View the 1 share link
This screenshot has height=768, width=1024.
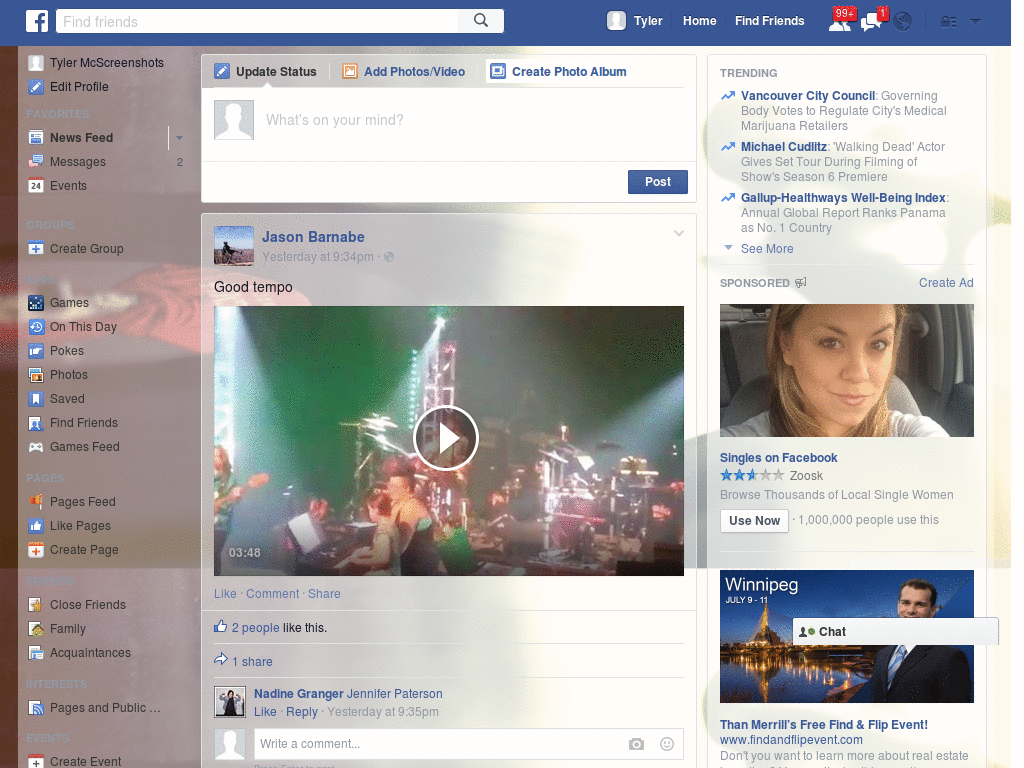(252, 662)
